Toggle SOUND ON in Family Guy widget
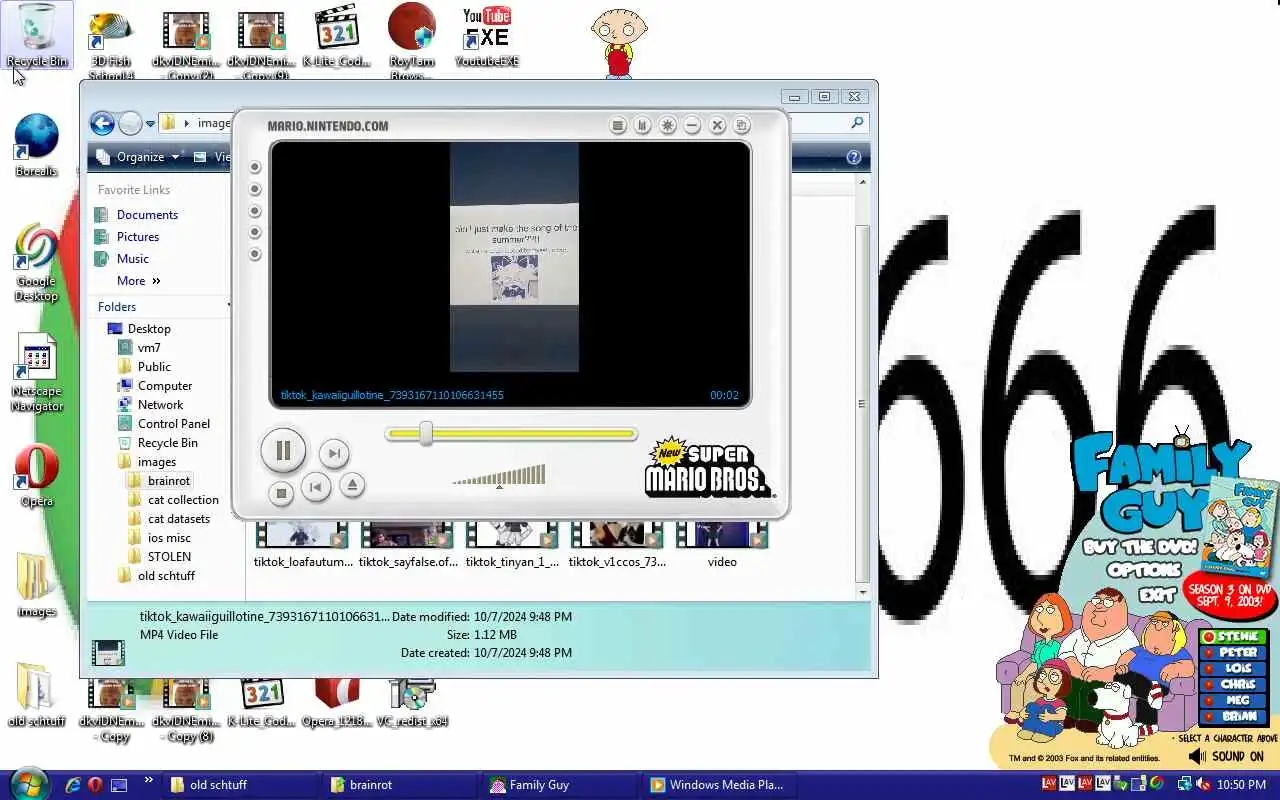The height and width of the screenshot is (800, 1280). (x=1226, y=757)
